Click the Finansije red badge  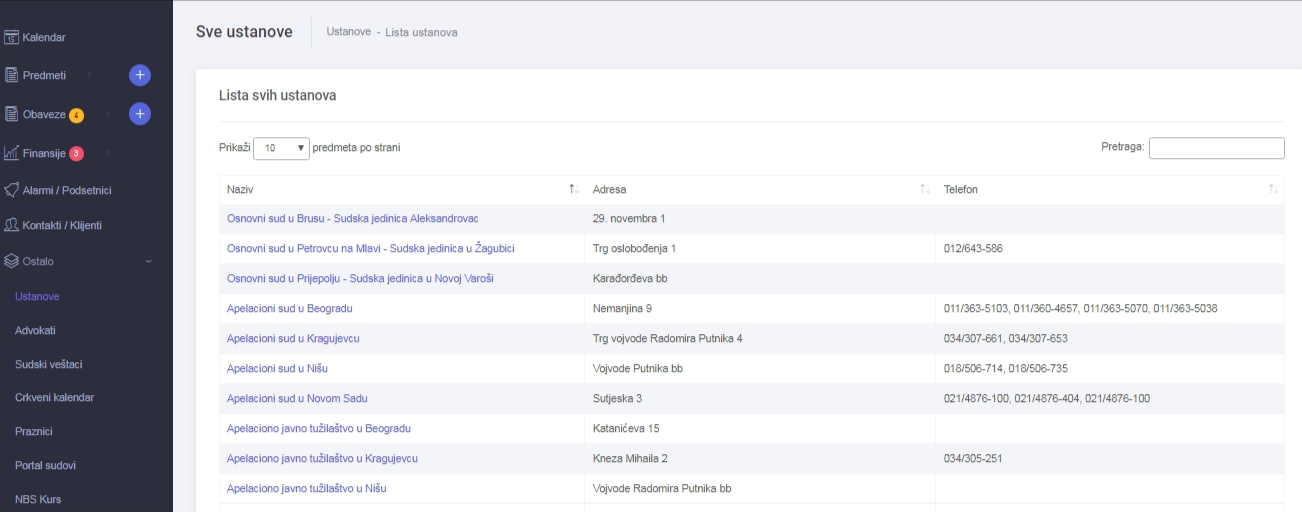pyautogui.click(x=76, y=153)
